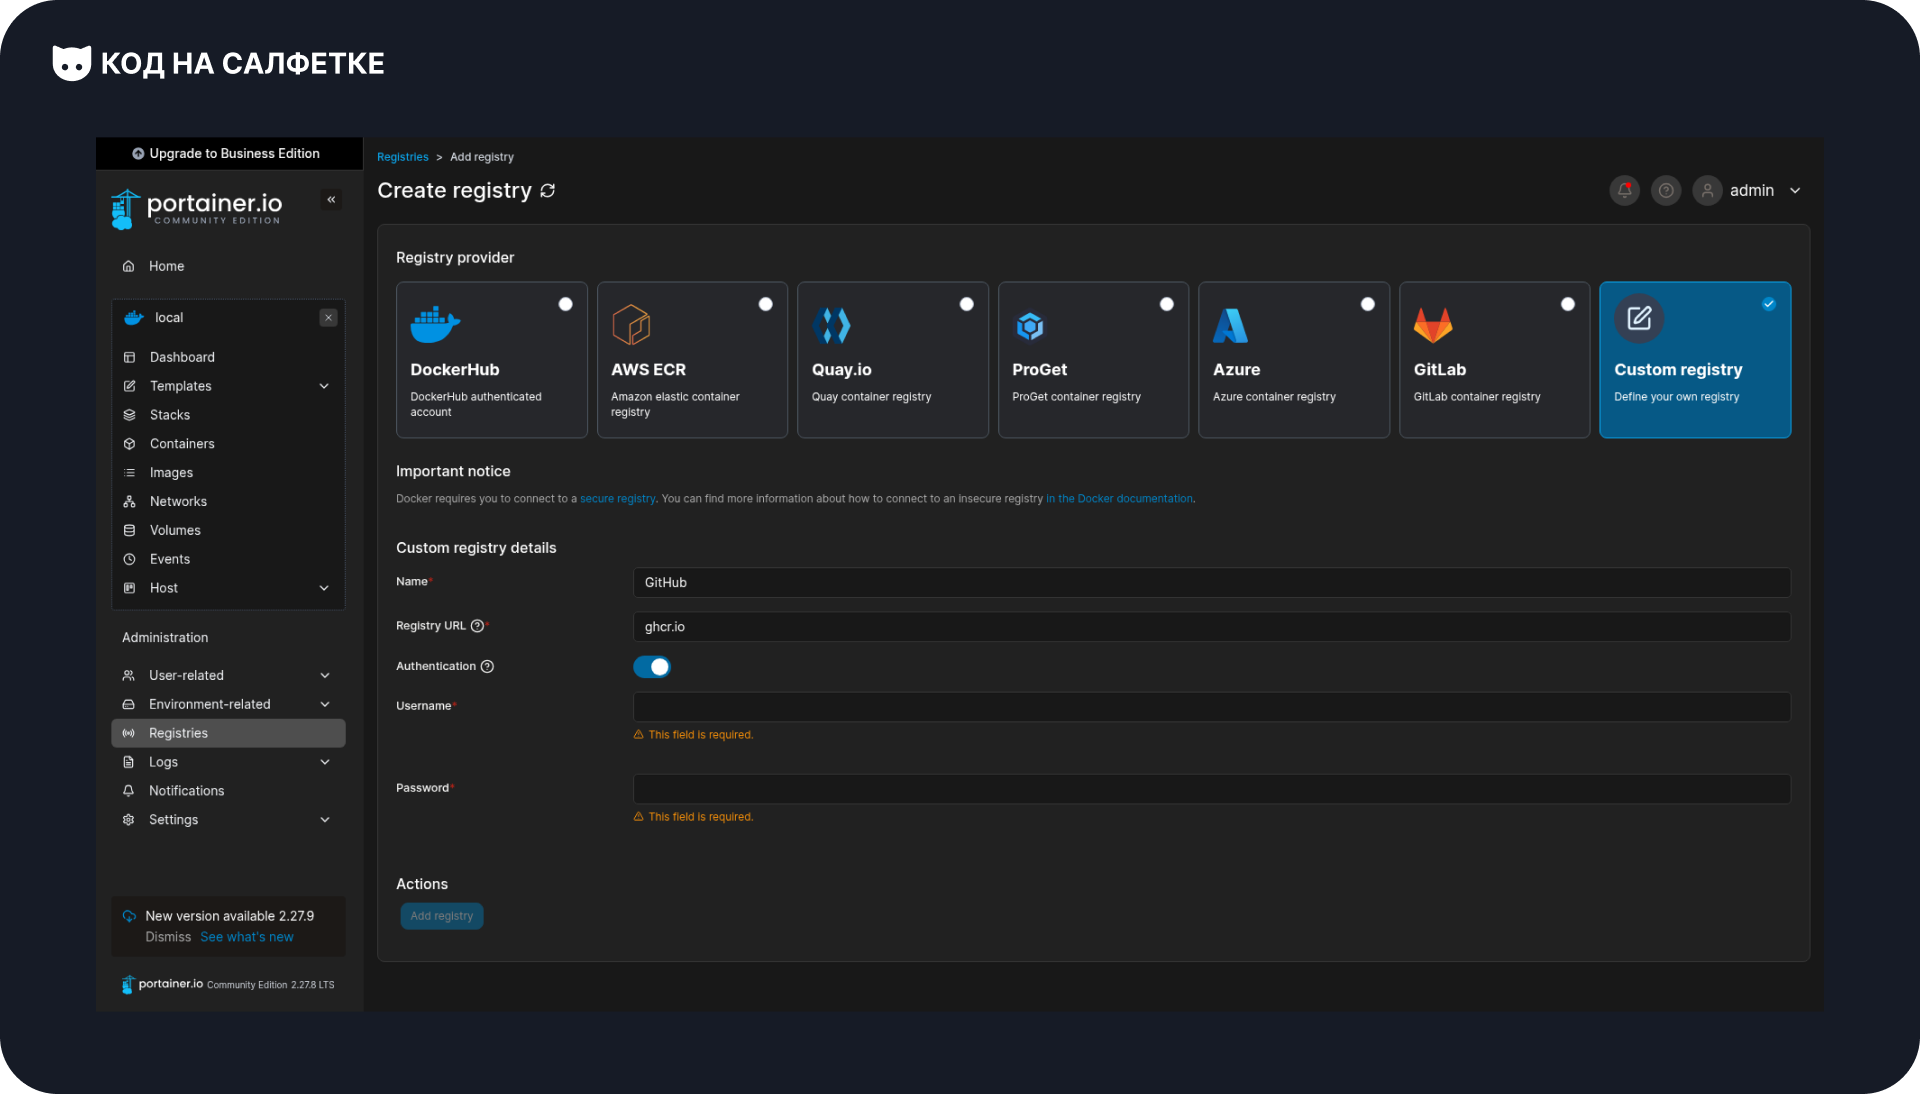Expand the Environment-related chevron
The width and height of the screenshot is (1920, 1094).
coord(325,705)
